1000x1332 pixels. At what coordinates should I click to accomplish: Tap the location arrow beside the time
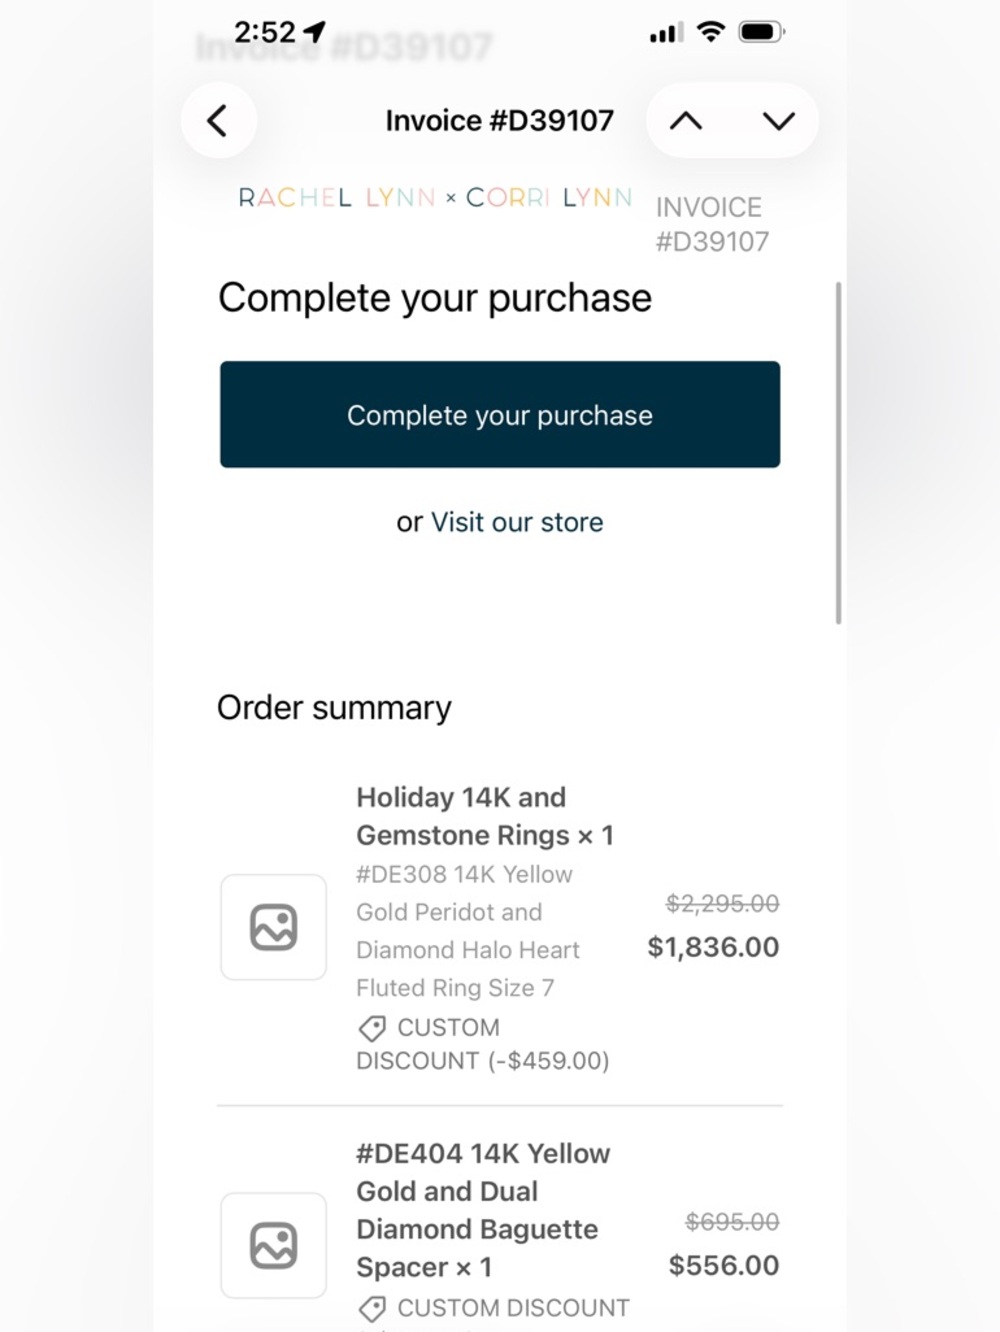315,32
